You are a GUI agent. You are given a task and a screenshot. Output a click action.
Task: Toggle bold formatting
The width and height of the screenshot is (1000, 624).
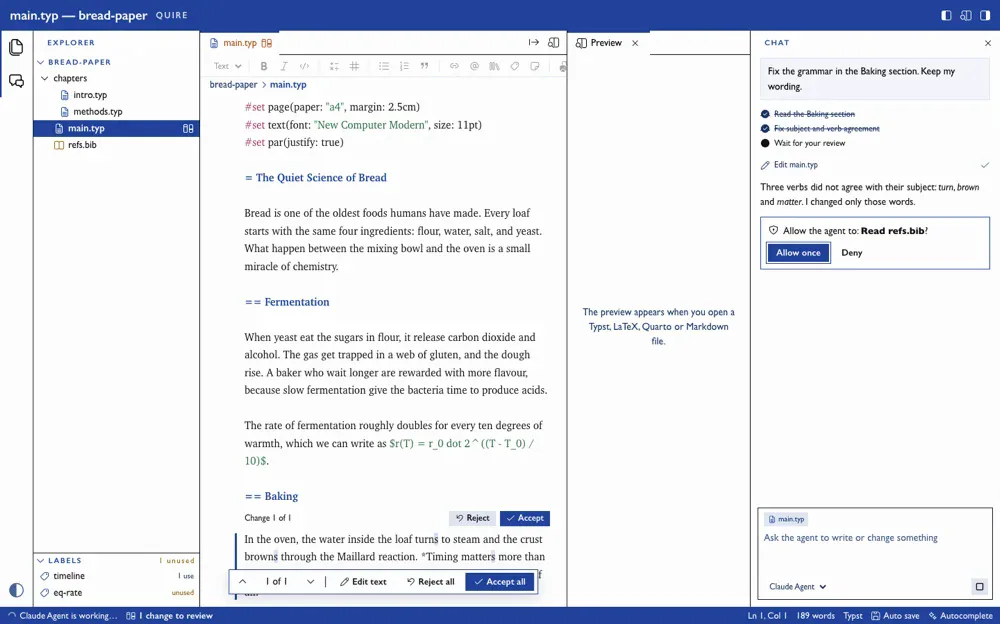click(263, 66)
